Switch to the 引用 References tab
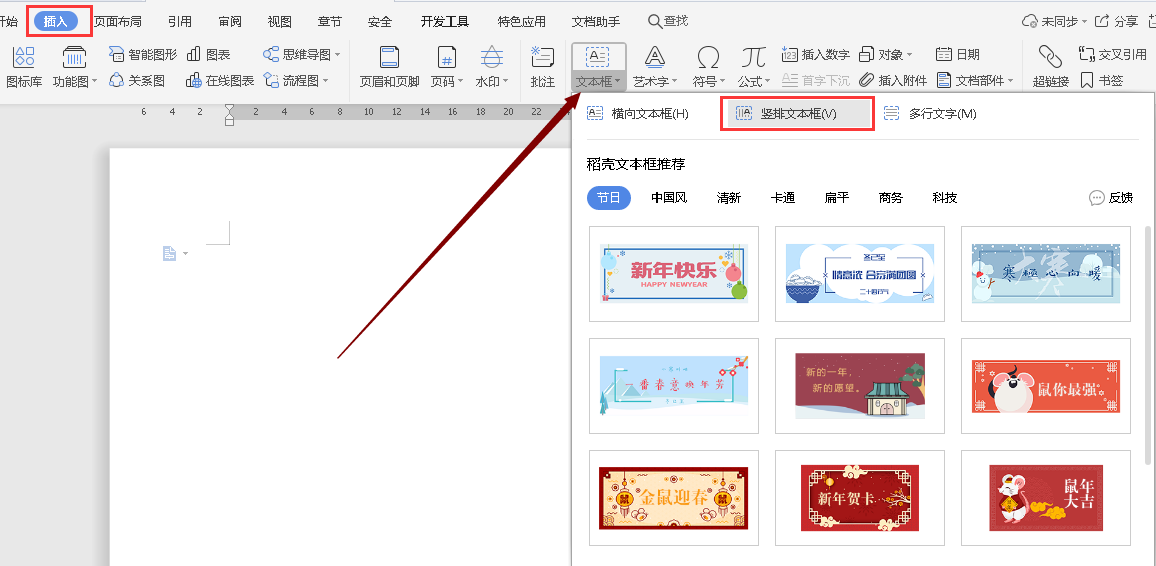 [x=180, y=21]
